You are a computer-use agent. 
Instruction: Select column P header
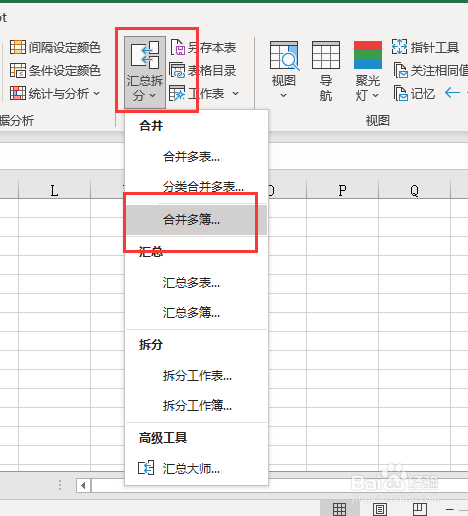pyautogui.click(x=342, y=190)
